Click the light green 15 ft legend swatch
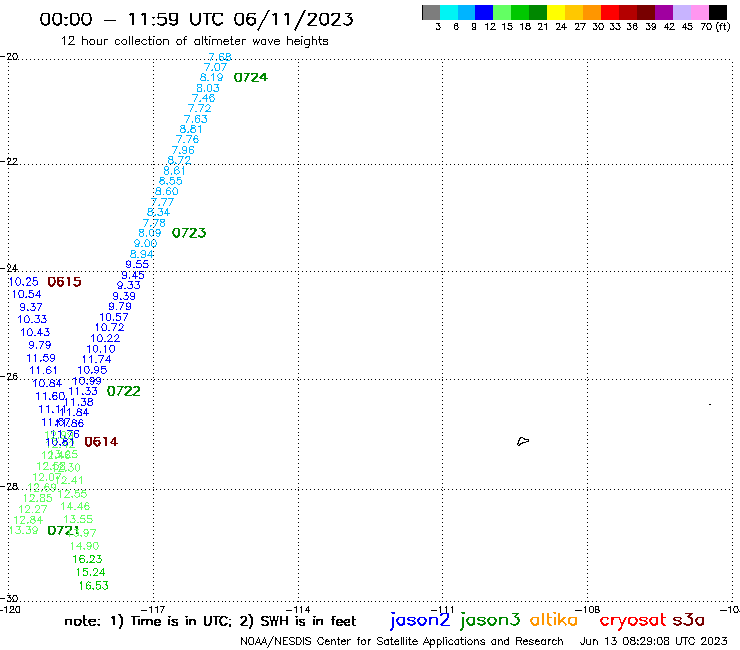740x650 pixels. coord(502,12)
